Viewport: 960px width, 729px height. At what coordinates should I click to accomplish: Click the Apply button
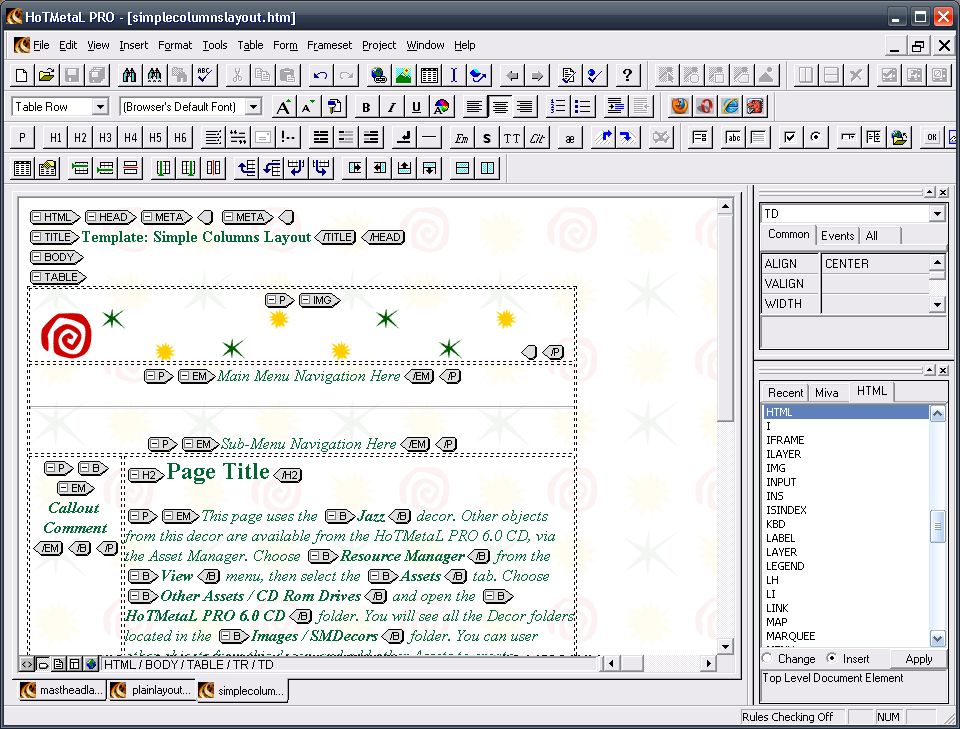pyautogui.click(x=918, y=659)
